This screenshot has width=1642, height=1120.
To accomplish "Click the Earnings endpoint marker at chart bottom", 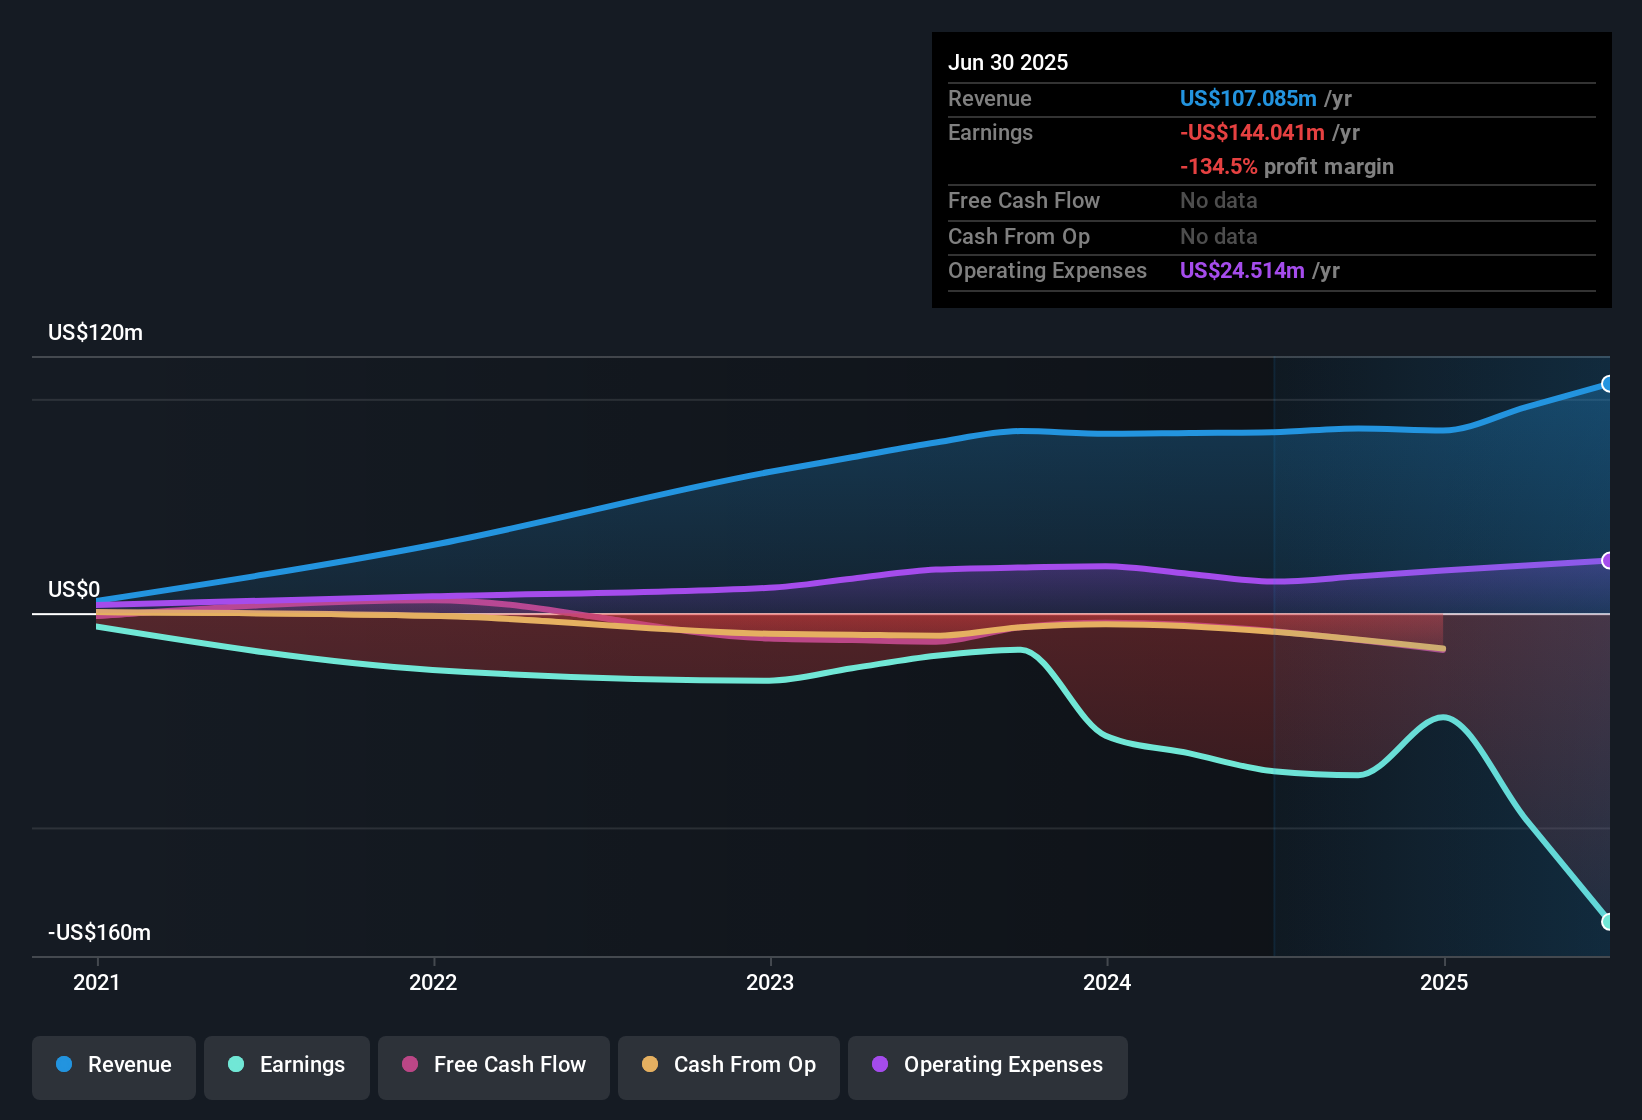I will coord(1607,922).
